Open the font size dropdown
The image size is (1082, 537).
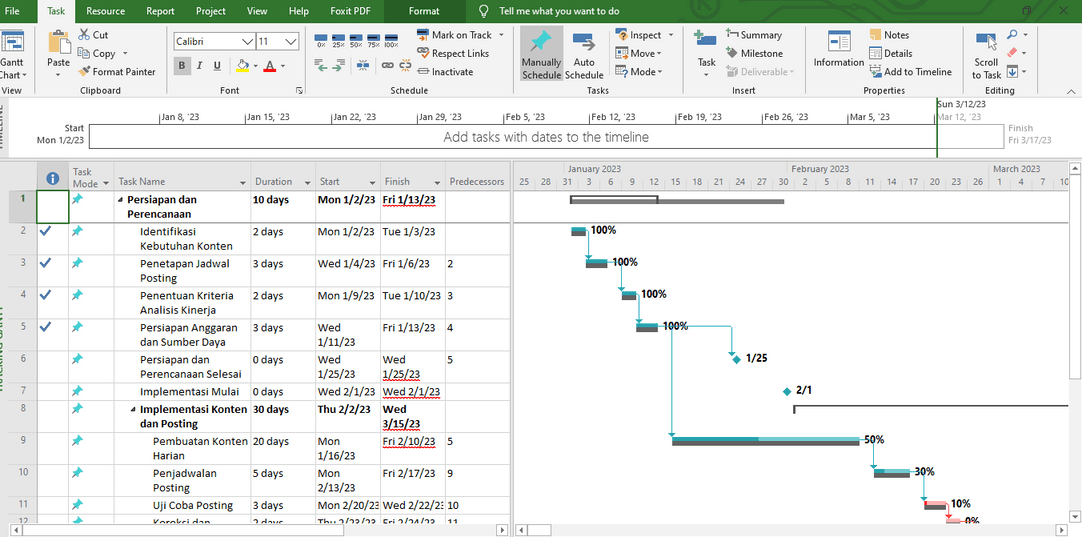pyautogui.click(x=292, y=41)
